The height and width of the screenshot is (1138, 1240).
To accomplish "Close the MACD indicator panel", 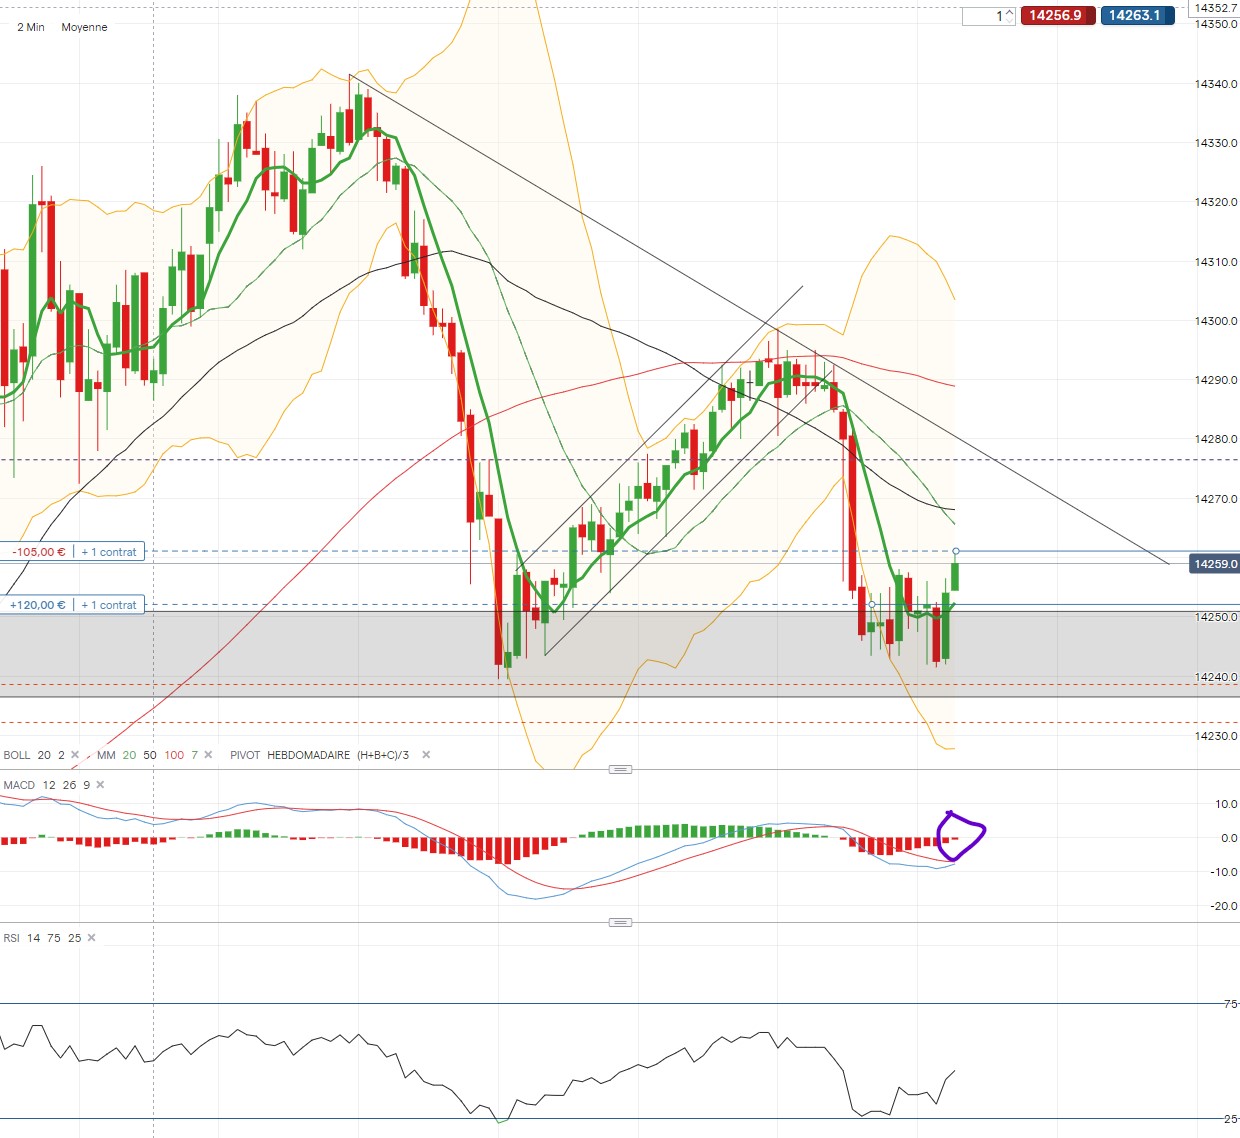I will pos(100,785).
